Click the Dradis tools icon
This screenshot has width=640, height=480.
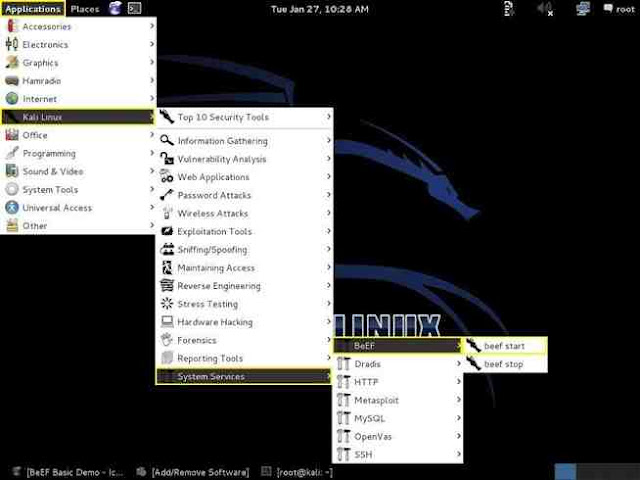pos(344,364)
